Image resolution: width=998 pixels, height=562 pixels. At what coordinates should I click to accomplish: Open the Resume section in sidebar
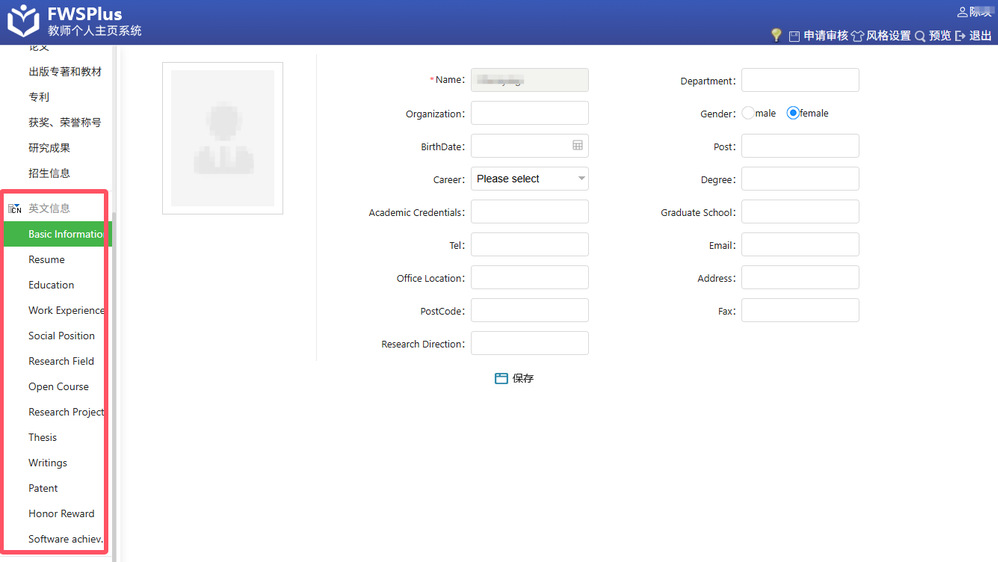[x=46, y=260]
